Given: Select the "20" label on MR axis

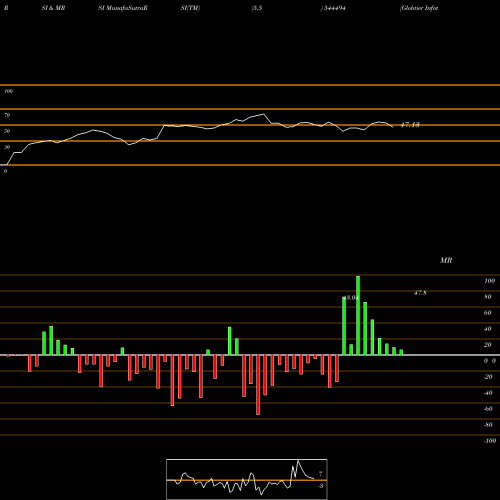Looking at the screenshot, I should [488, 345].
